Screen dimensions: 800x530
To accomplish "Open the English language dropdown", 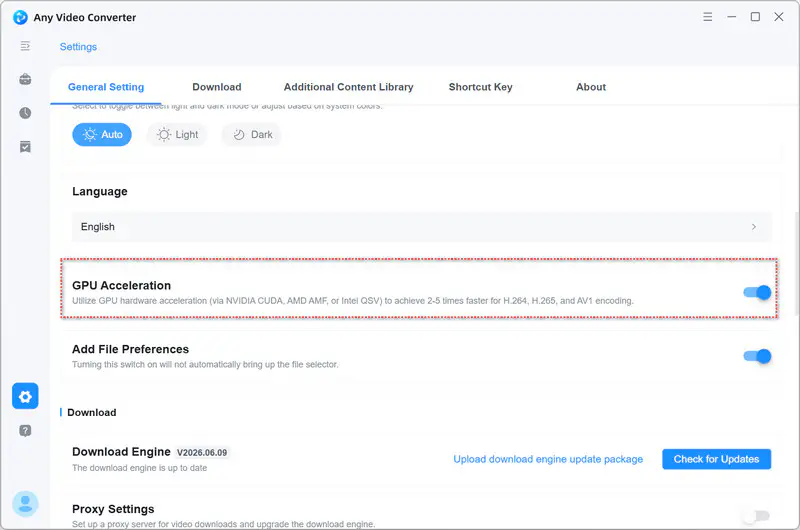I will (x=421, y=227).
